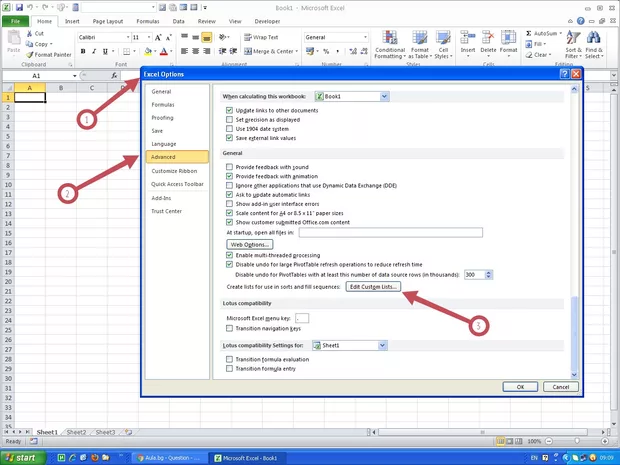Uncheck Provide feedback with animation
620x465 pixels.
[x=229, y=176]
